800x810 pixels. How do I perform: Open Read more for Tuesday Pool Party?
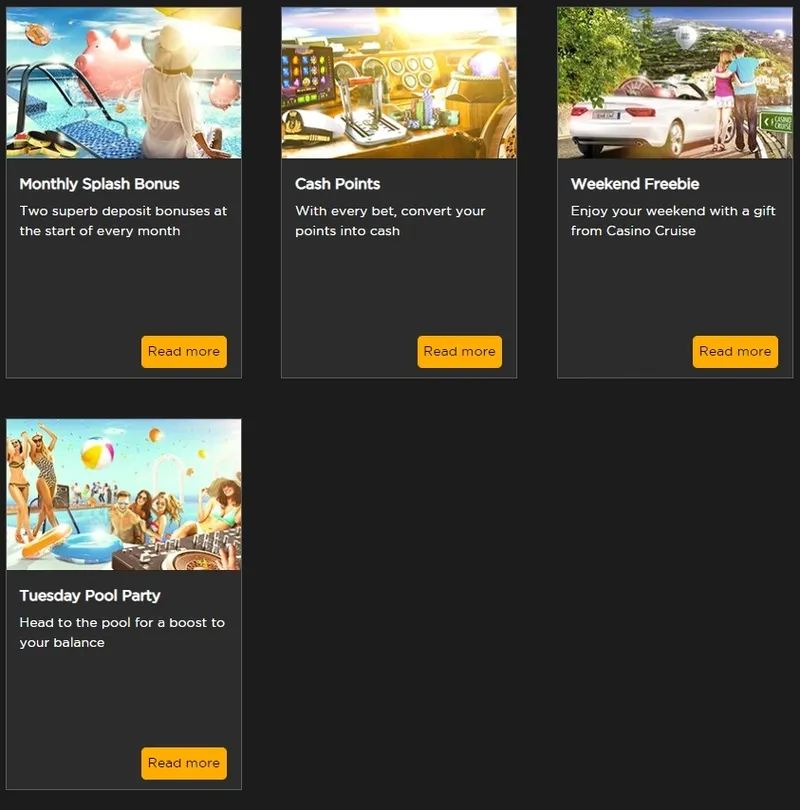(184, 763)
